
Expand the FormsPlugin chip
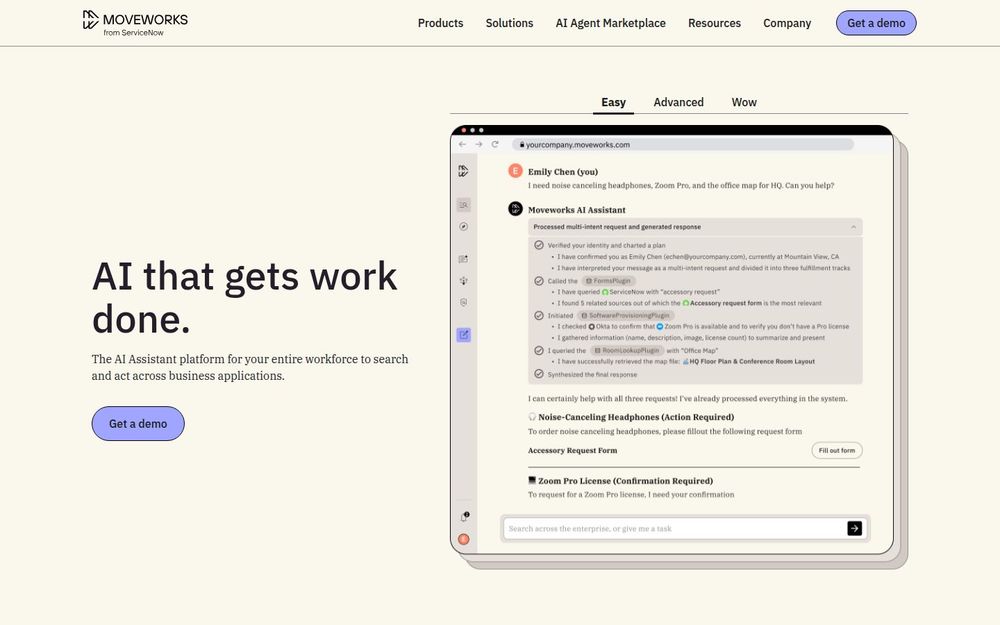click(x=610, y=281)
